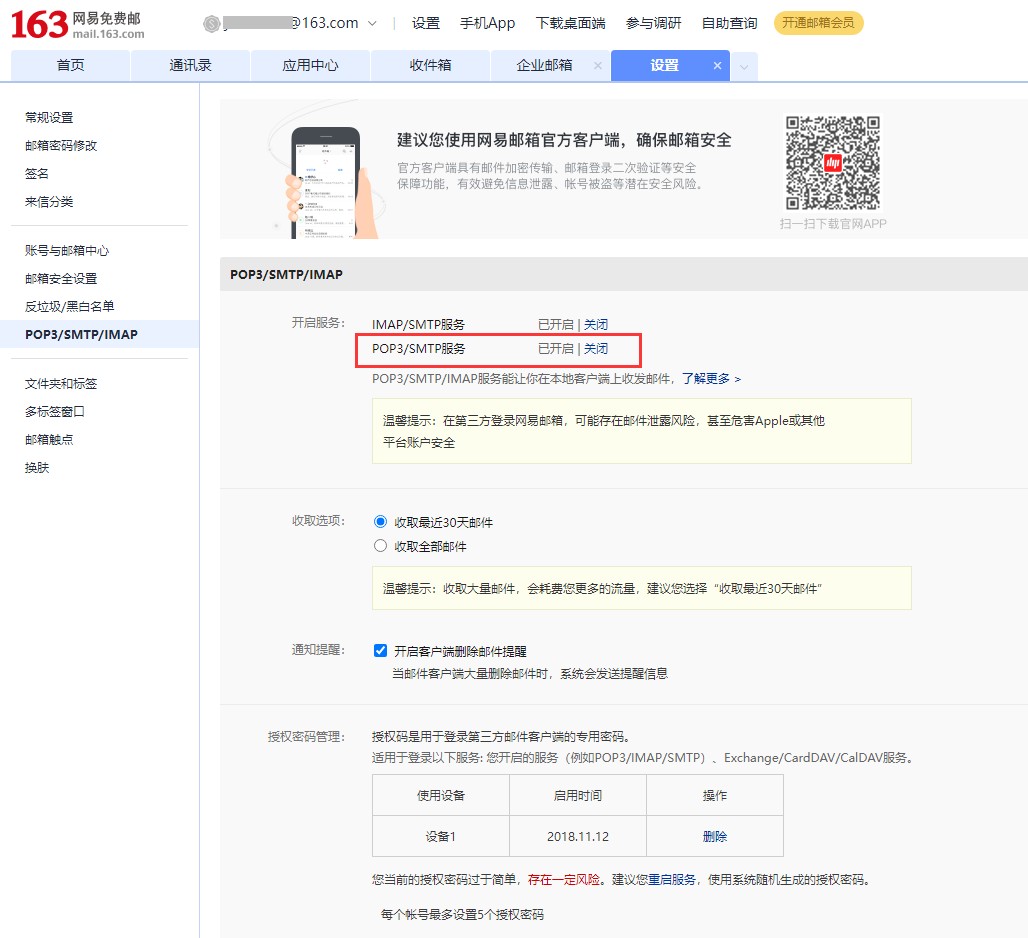Click 手机App in the top menu
Viewport: 1028px width, 938px height.
(487, 22)
